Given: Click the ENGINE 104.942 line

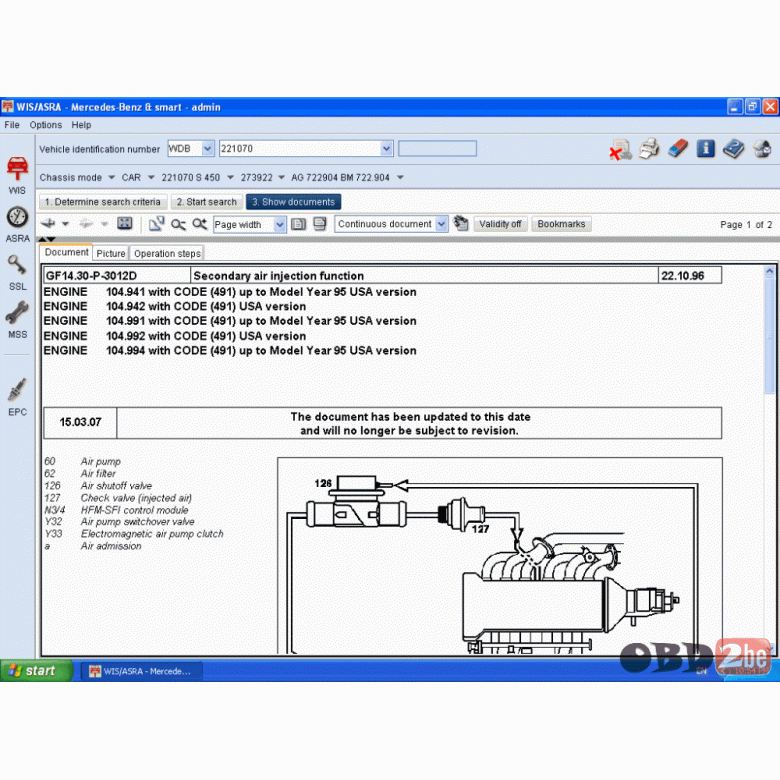Looking at the screenshot, I should tap(175, 306).
